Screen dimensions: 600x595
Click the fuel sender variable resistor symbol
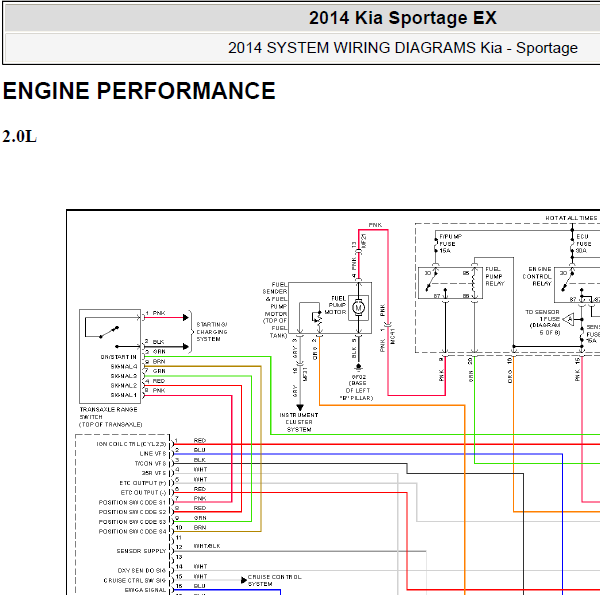click(319, 321)
